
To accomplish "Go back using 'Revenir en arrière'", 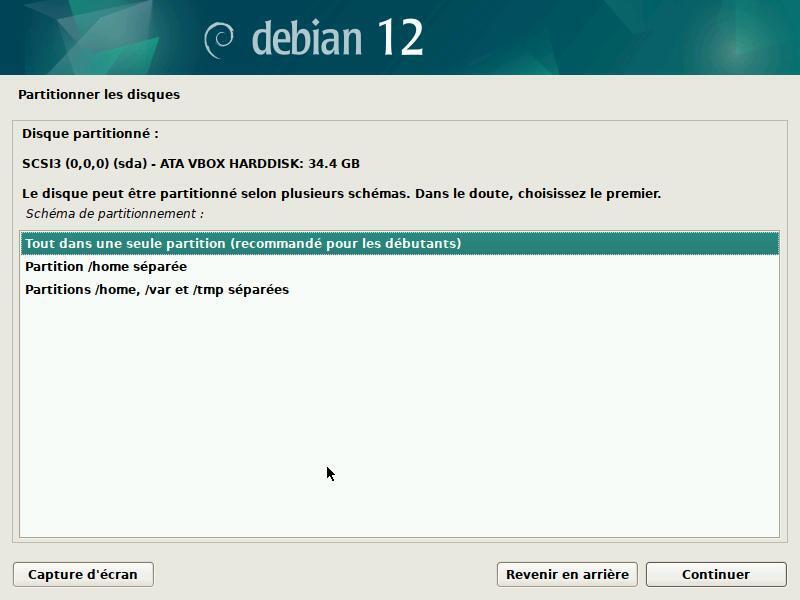I will click(x=565, y=574).
